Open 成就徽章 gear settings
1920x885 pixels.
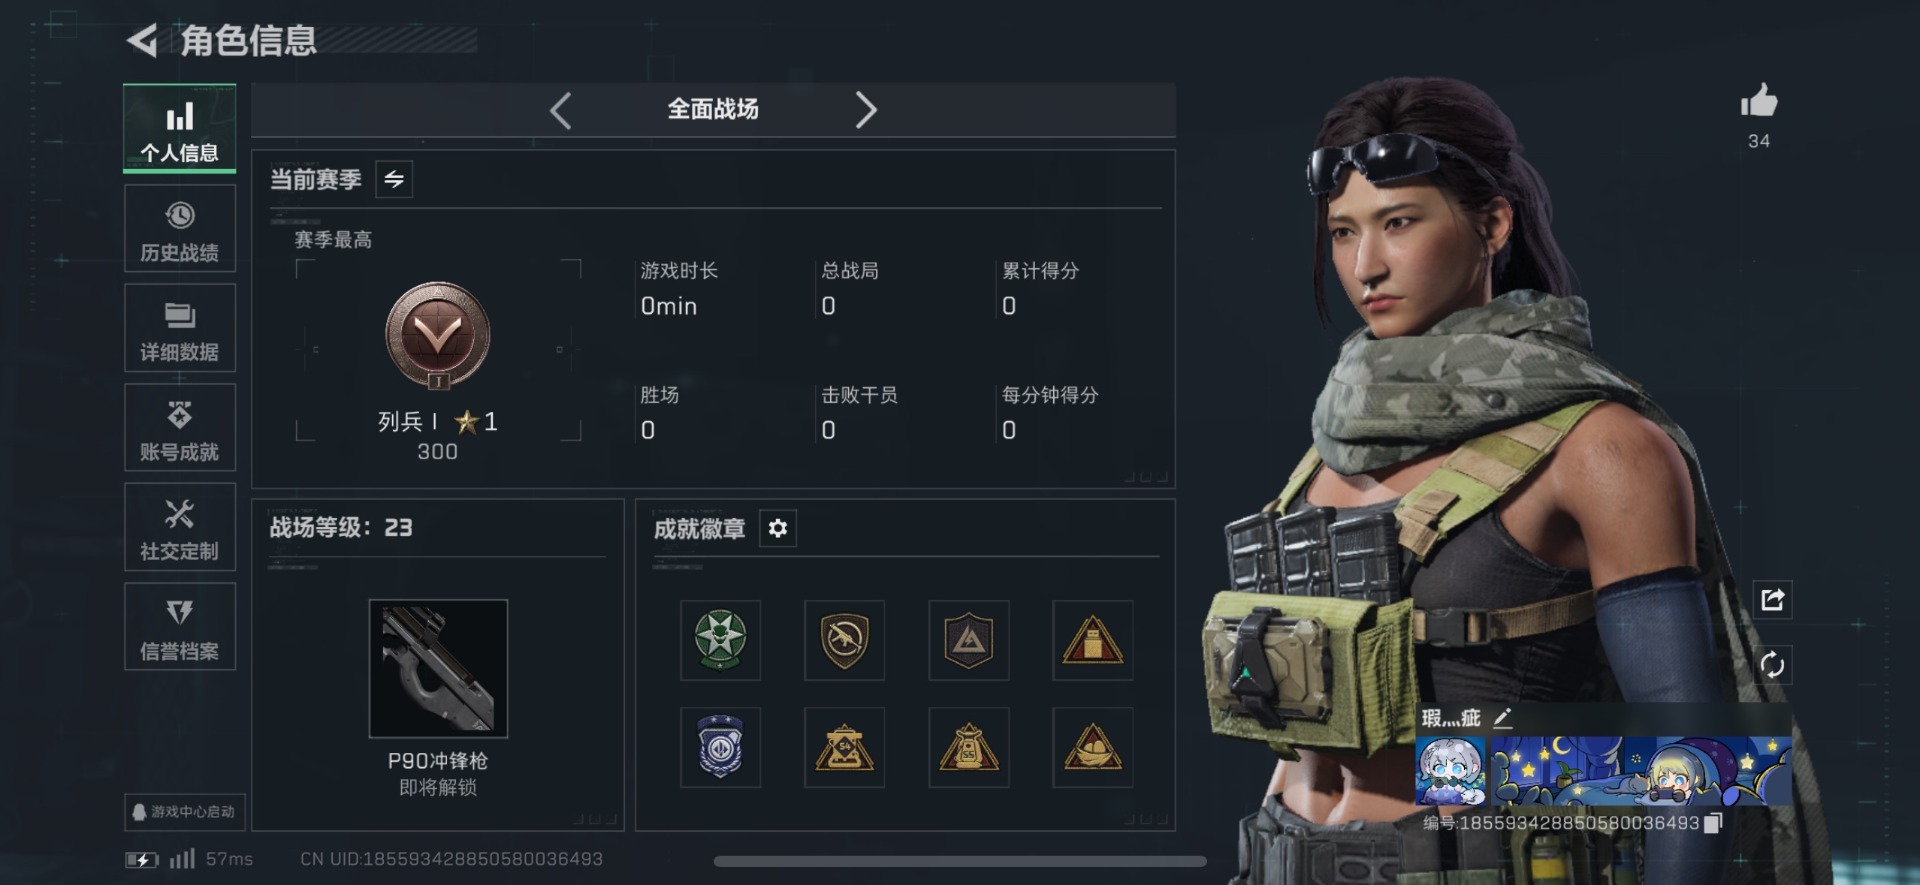(x=778, y=528)
